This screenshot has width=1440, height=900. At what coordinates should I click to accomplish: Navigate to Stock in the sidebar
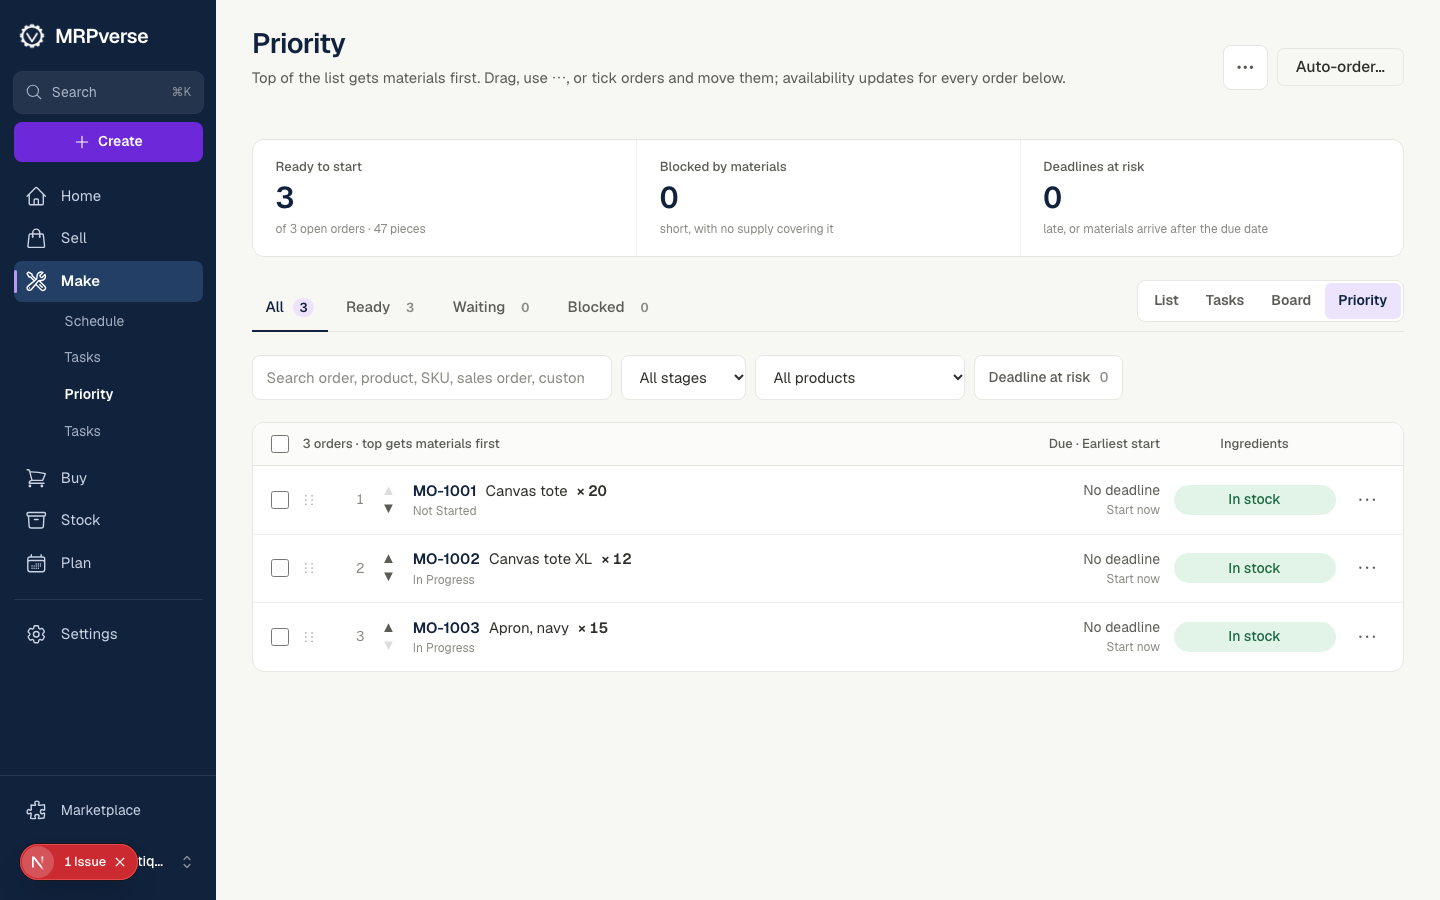pyautogui.click(x=108, y=520)
